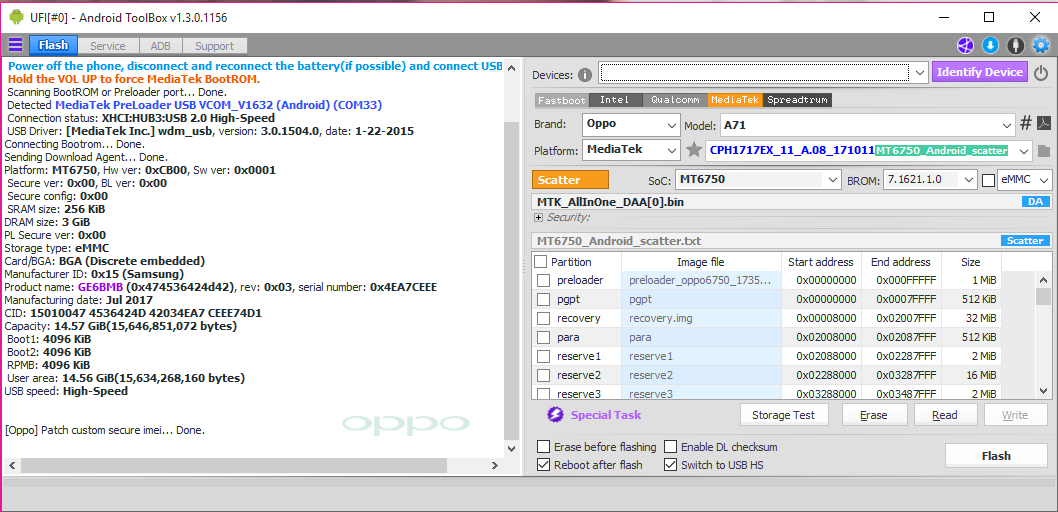Check the reserve2 partition
The image size is (1058, 512).
click(544, 375)
